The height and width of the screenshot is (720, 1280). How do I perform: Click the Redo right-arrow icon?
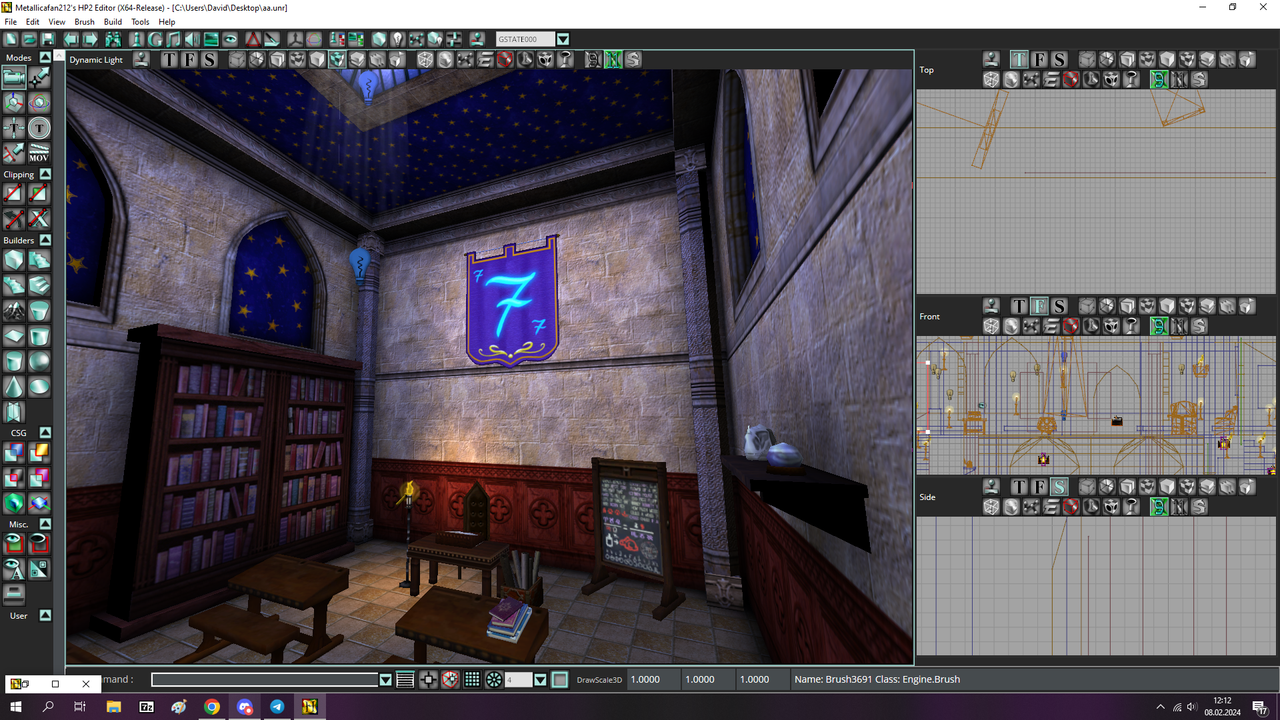pos(90,39)
